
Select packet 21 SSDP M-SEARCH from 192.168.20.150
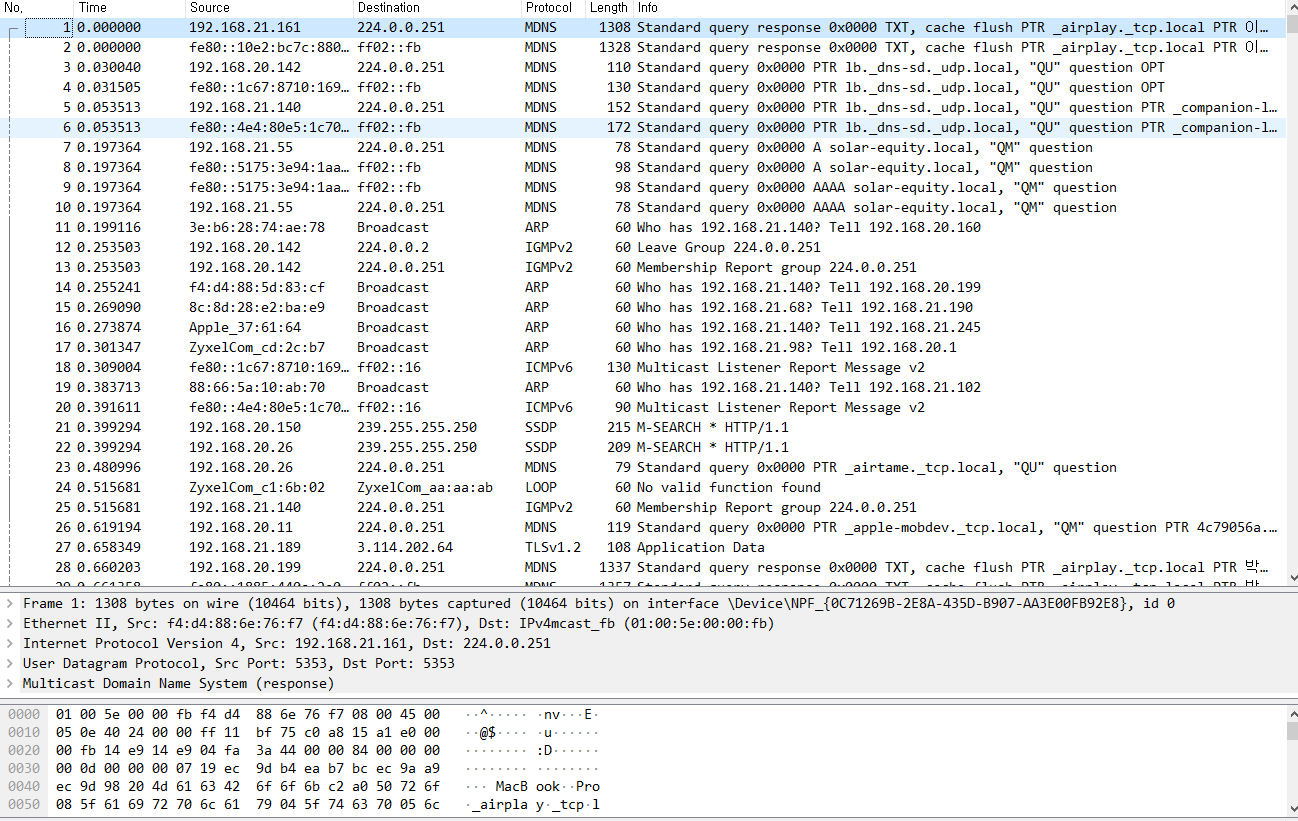643,427
